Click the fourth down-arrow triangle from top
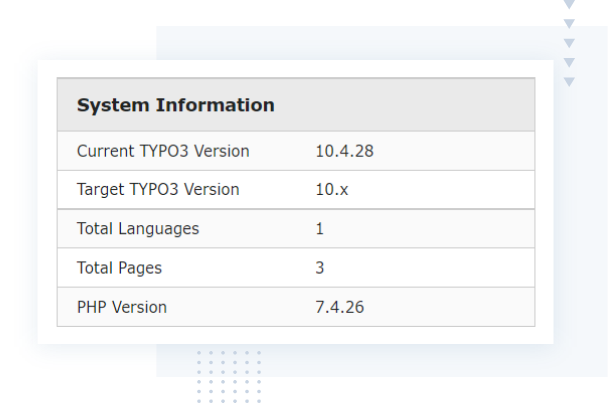Image resolution: width=608 pixels, height=403 pixels. 569,63
